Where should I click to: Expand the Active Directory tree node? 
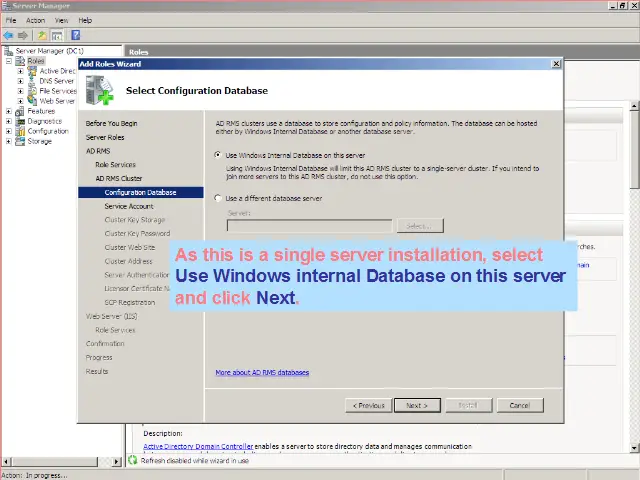point(20,71)
